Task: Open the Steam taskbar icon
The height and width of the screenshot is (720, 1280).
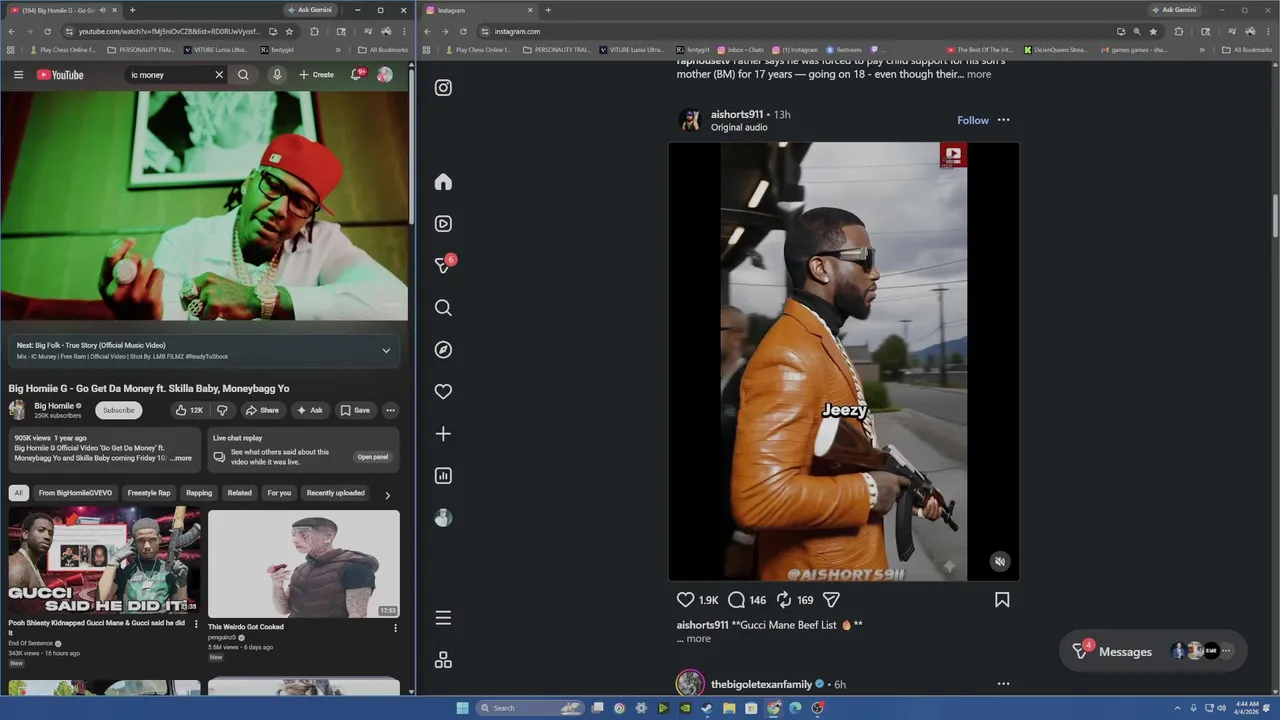Action: pyautogui.click(x=707, y=708)
